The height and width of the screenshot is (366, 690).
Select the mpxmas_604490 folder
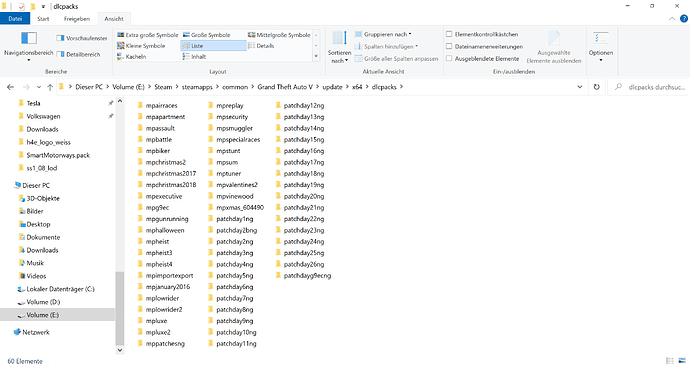click(x=236, y=208)
